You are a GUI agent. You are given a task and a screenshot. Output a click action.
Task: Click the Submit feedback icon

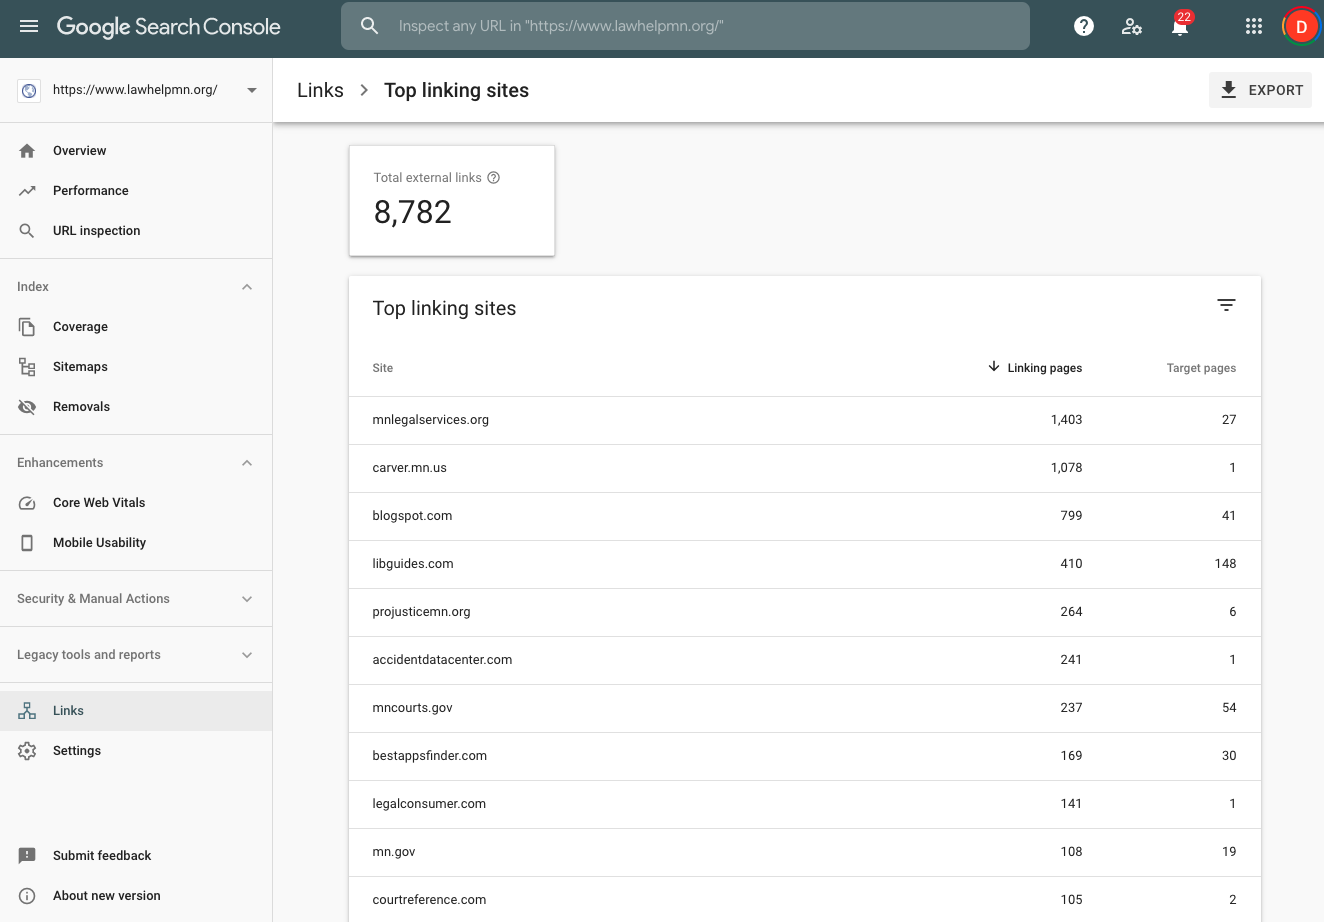27,856
